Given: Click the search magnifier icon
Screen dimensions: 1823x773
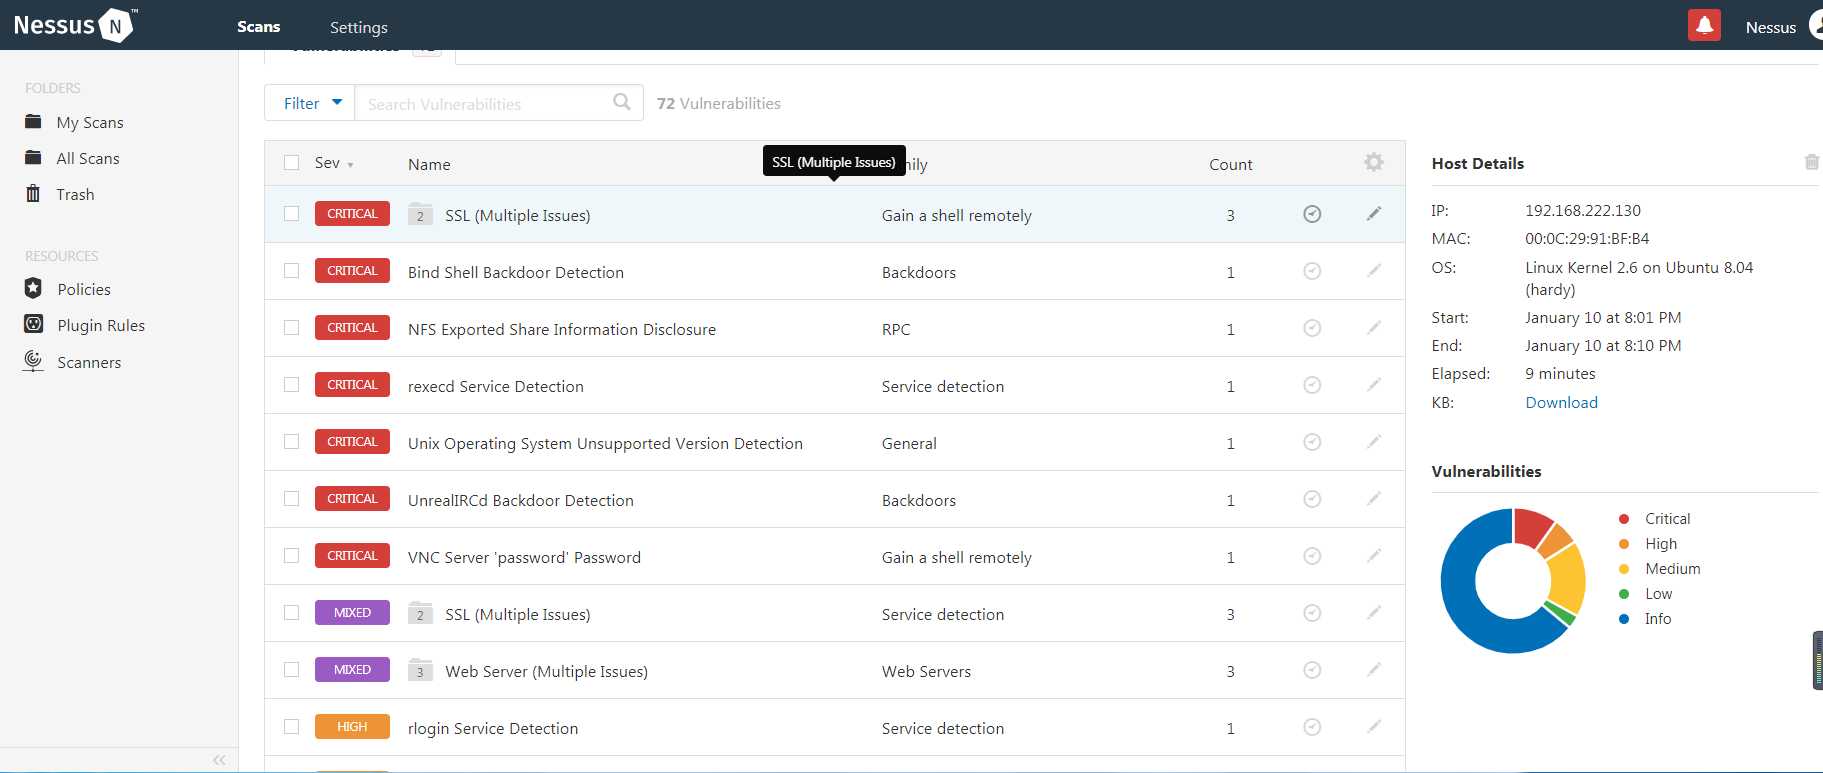Looking at the screenshot, I should [x=622, y=102].
